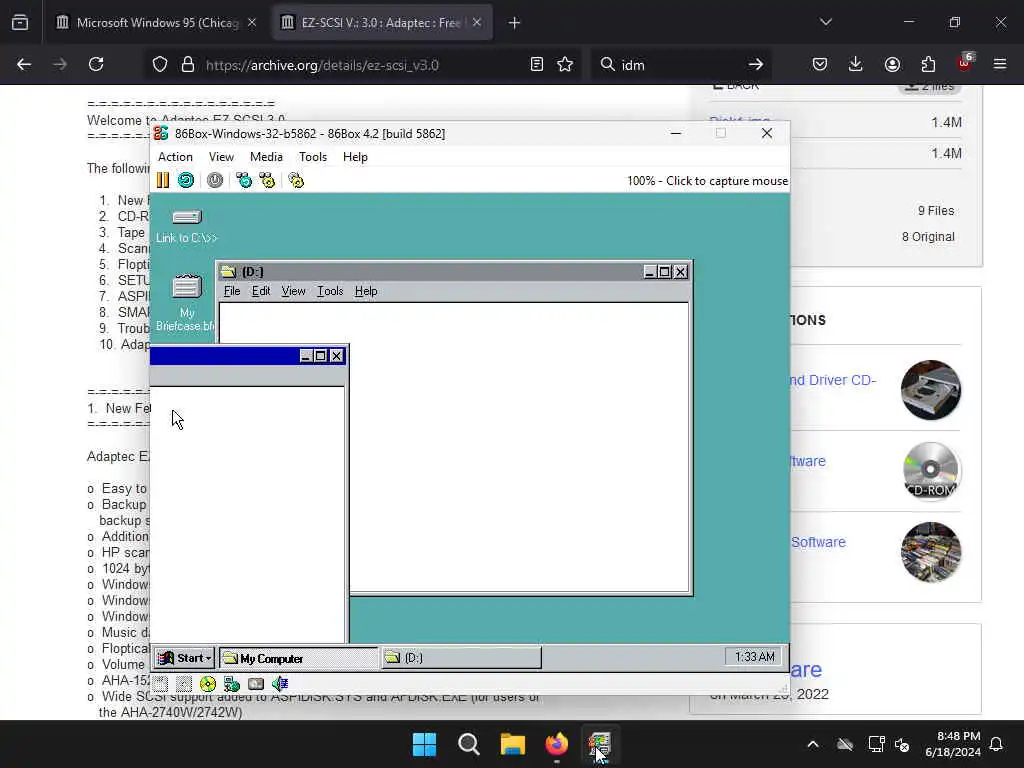Click the Windows 95 Start button
1024x768 pixels.
click(185, 658)
